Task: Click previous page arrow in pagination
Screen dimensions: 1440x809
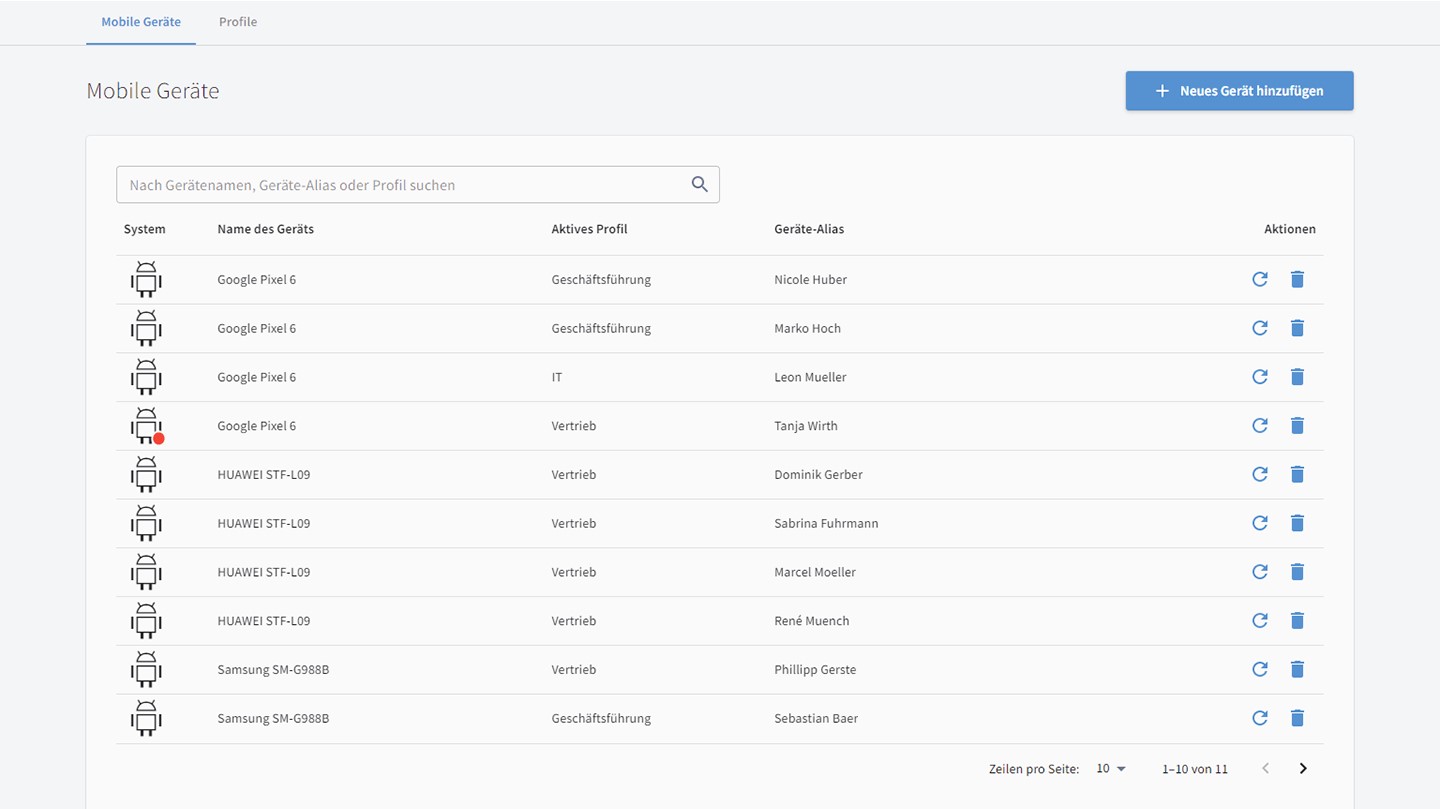Action: click(1265, 769)
